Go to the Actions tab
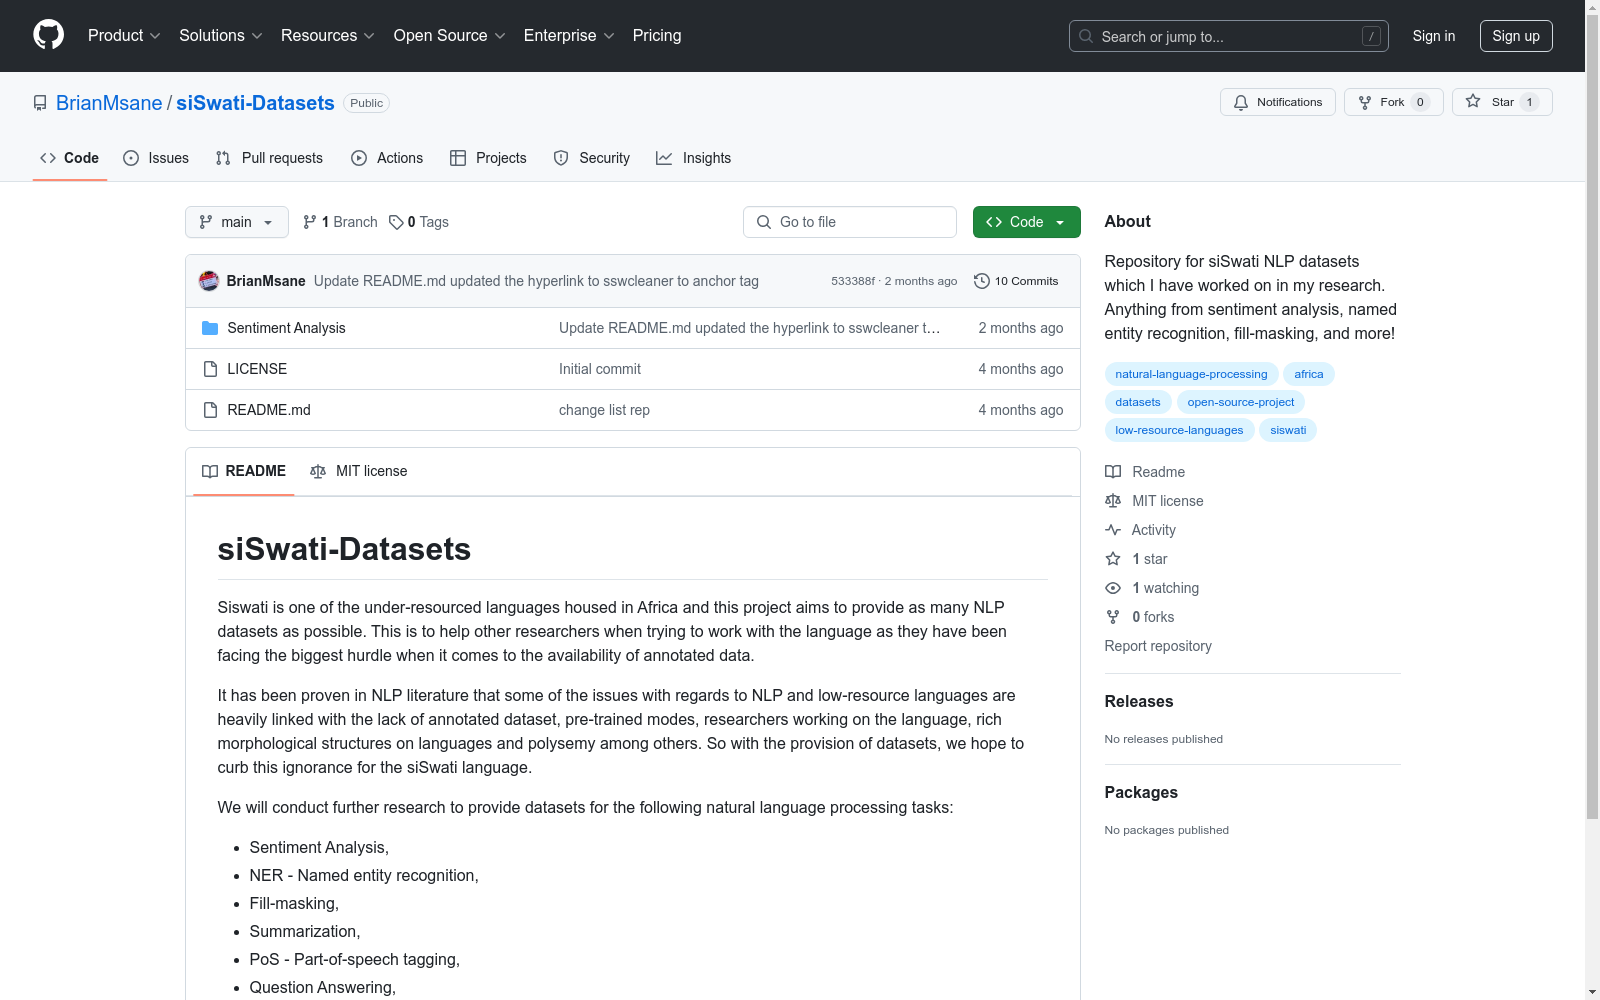This screenshot has height=1000, width=1600. coord(387,158)
